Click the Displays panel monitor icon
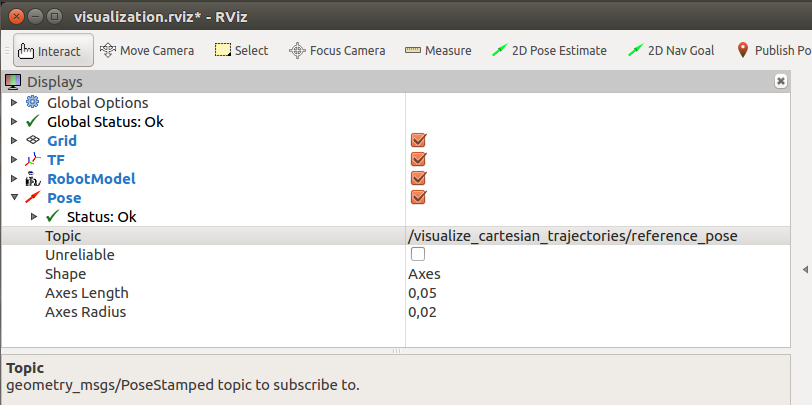This screenshot has height=405, width=812. tap(12, 81)
